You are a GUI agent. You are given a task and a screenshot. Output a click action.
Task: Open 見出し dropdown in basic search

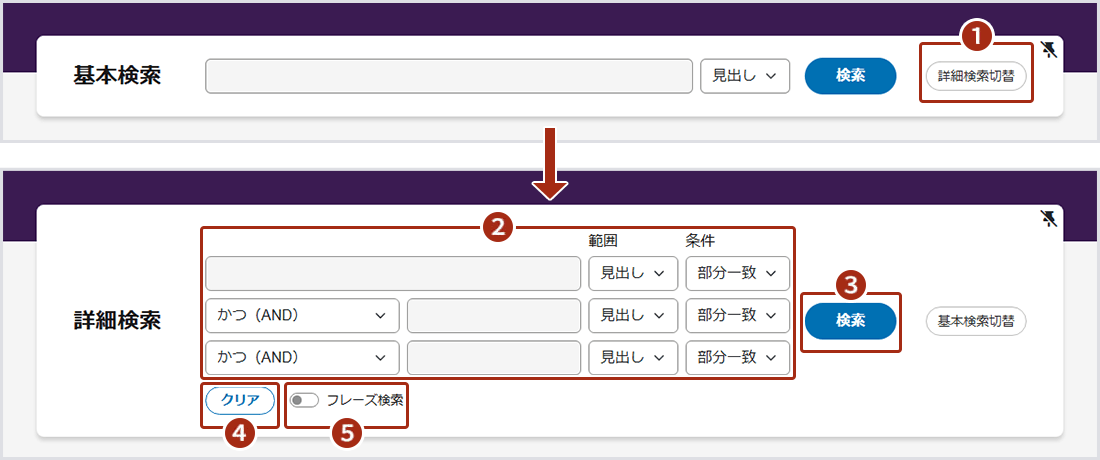pyautogui.click(x=745, y=76)
